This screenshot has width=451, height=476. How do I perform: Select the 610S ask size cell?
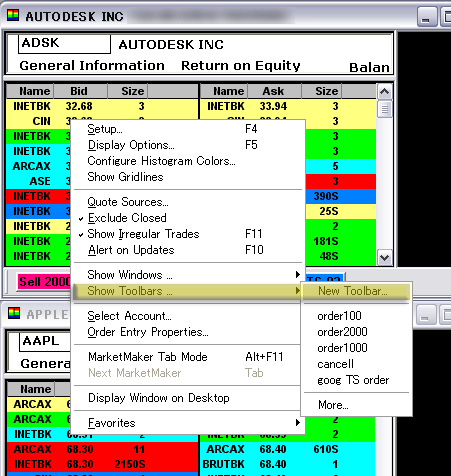pyautogui.click(x=326, y=449)
